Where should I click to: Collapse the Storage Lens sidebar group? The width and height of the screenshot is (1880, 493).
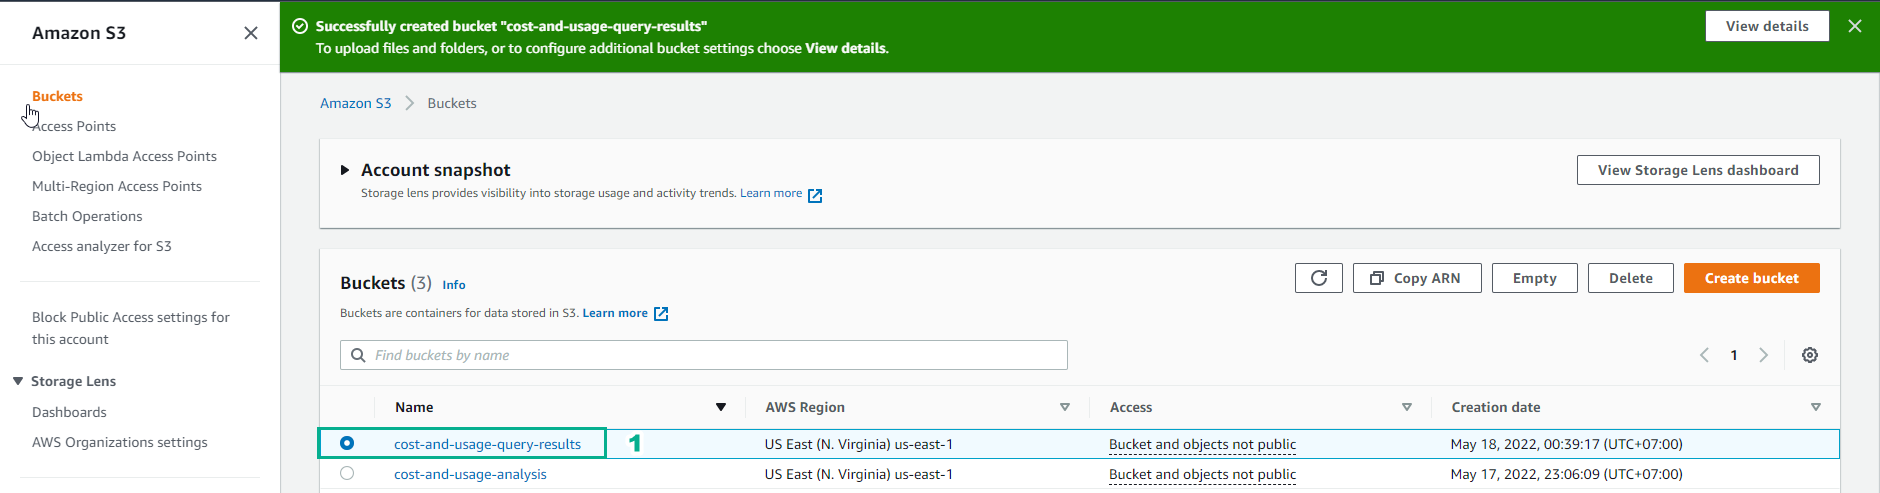tap(18, 381)
